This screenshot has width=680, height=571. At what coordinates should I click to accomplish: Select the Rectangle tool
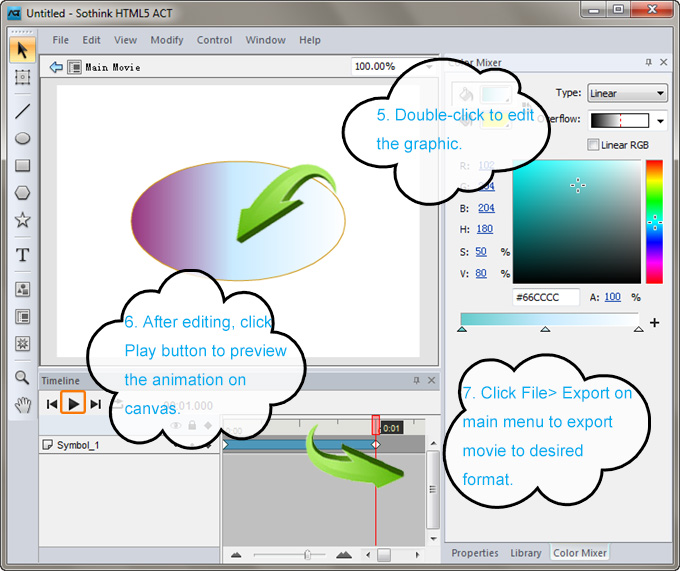pos(22,165)
